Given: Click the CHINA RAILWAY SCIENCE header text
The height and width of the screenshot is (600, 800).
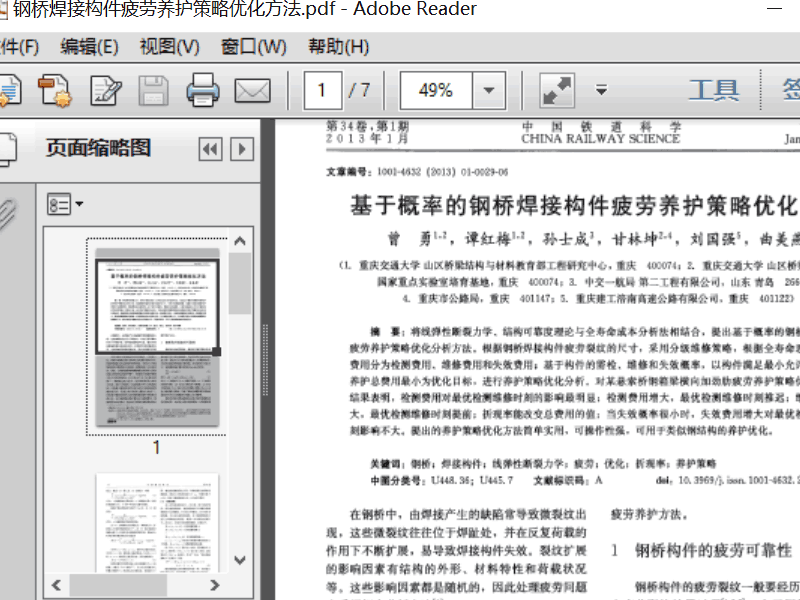Looking at the screenshot, I should coord(601,138).
